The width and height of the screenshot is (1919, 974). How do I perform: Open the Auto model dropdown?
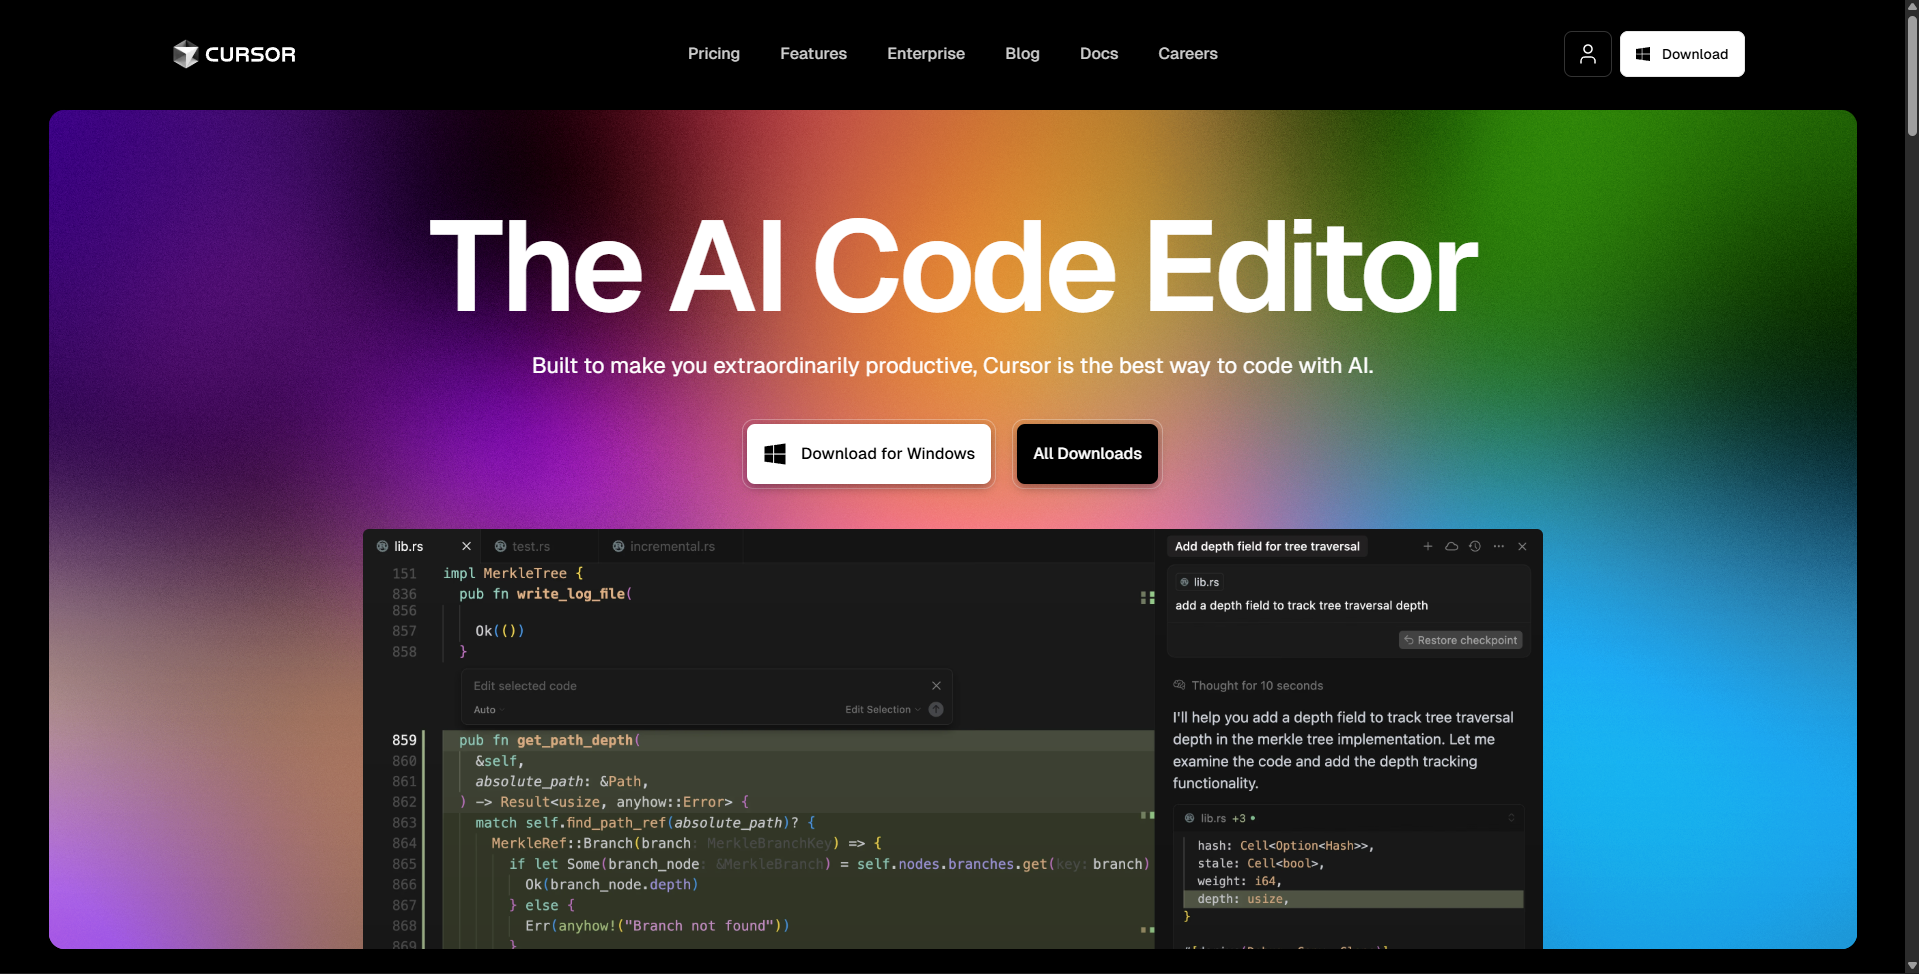(x=487, y=710)
